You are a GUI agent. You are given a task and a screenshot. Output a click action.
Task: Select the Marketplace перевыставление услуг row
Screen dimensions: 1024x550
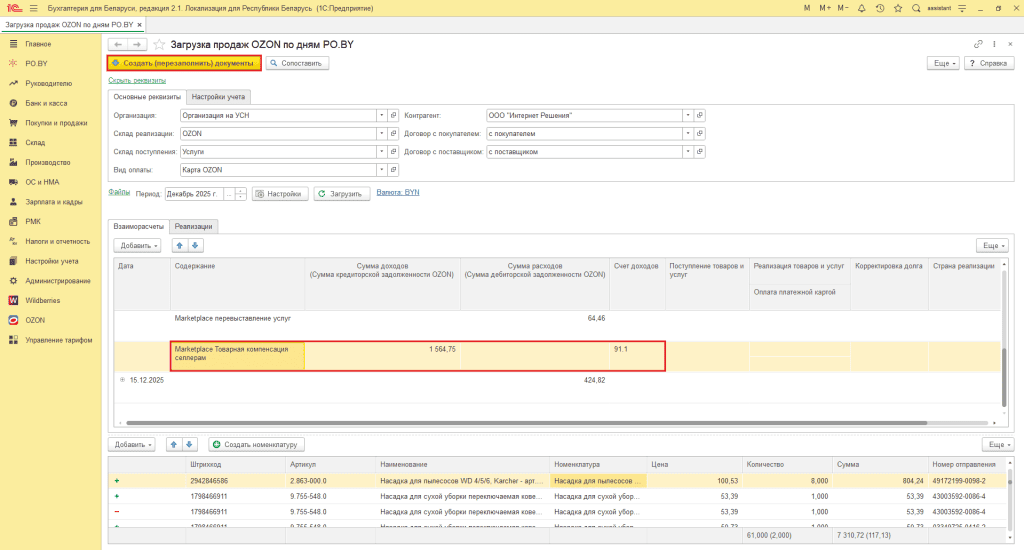(556, 325)
